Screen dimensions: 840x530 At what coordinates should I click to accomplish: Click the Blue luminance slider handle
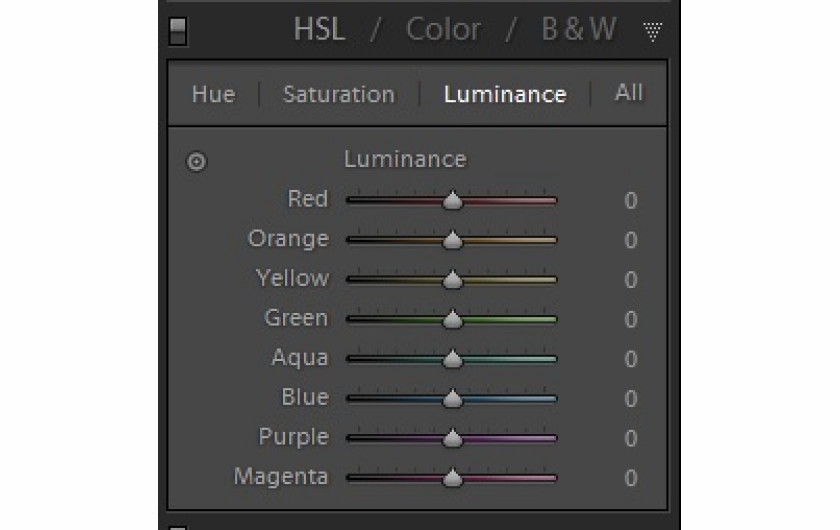pyautogui.click(x=453, y=398)
